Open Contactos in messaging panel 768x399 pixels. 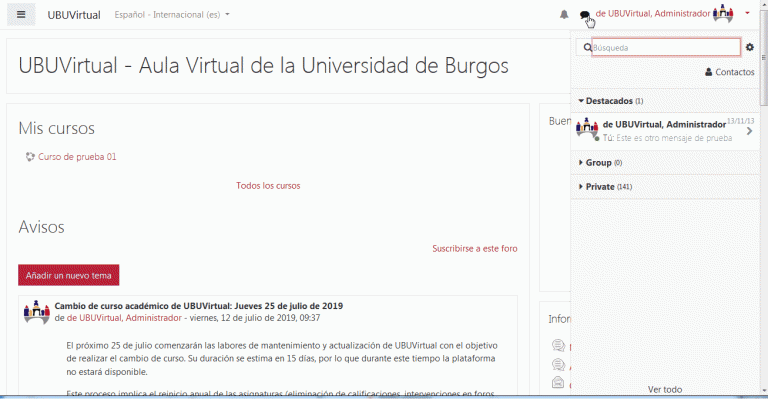tap(730, 72)
